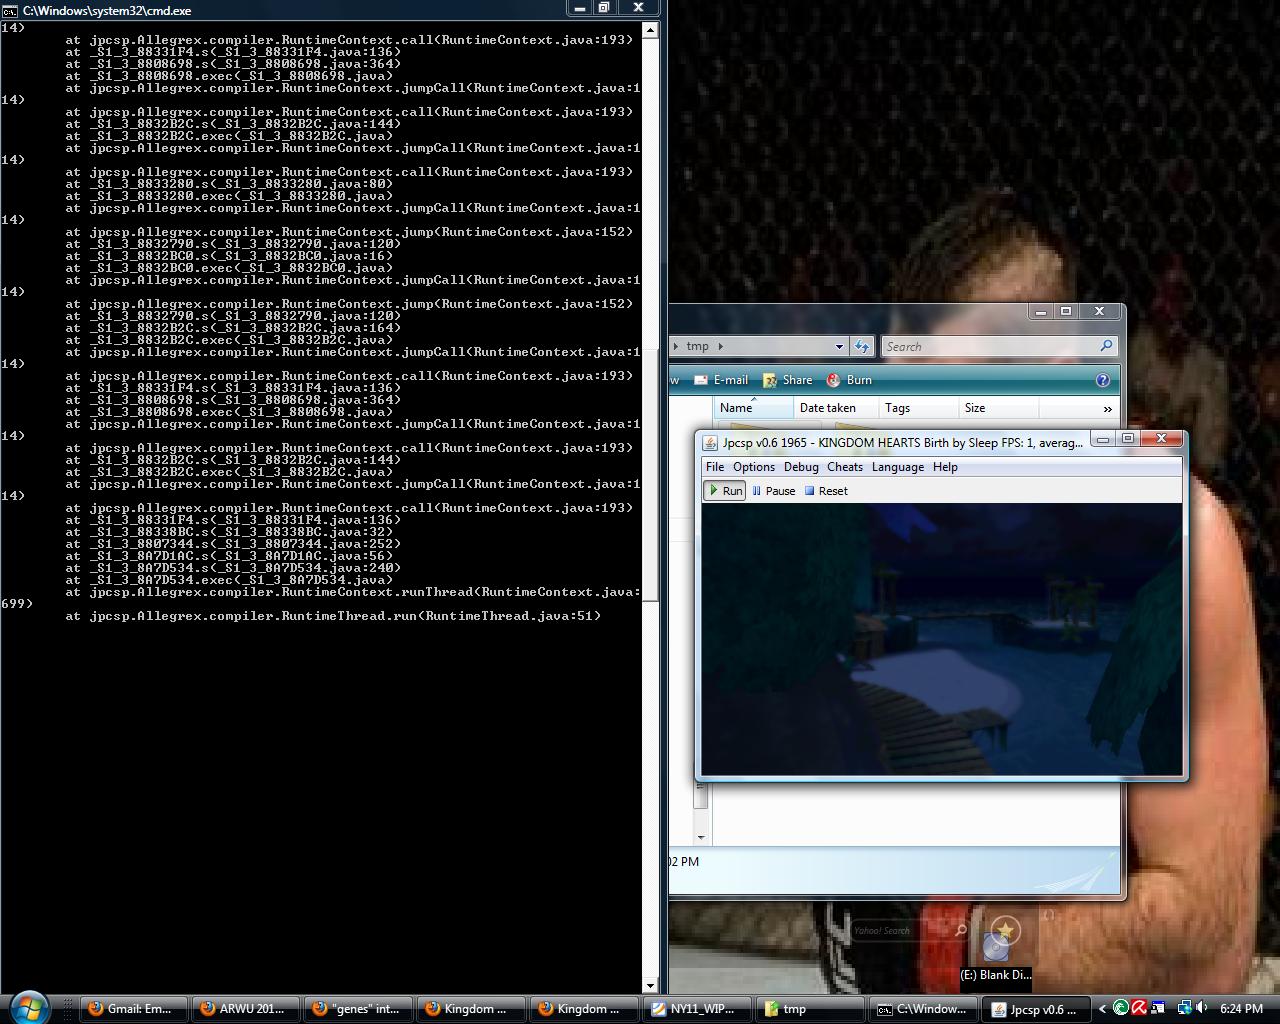Switch to the NY11_WIP taskbar window

696,1009
